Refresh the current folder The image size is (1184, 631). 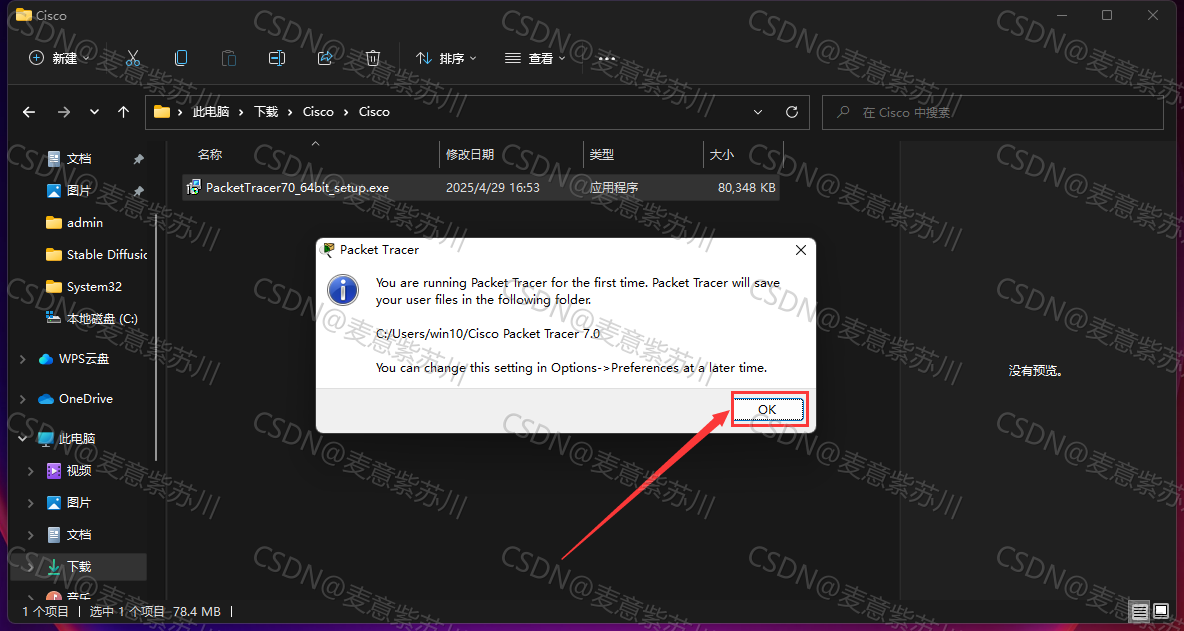(x=792, y=112)
